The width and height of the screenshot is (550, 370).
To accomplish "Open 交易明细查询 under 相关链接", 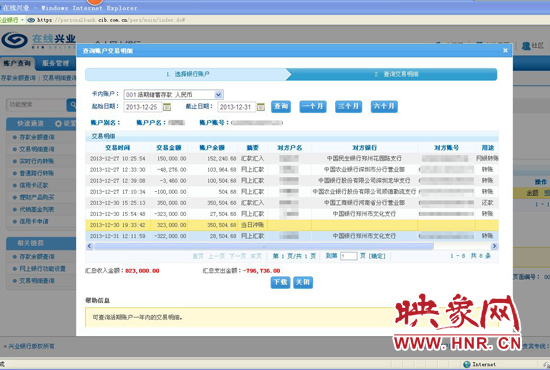I will [x=37, y=281].
